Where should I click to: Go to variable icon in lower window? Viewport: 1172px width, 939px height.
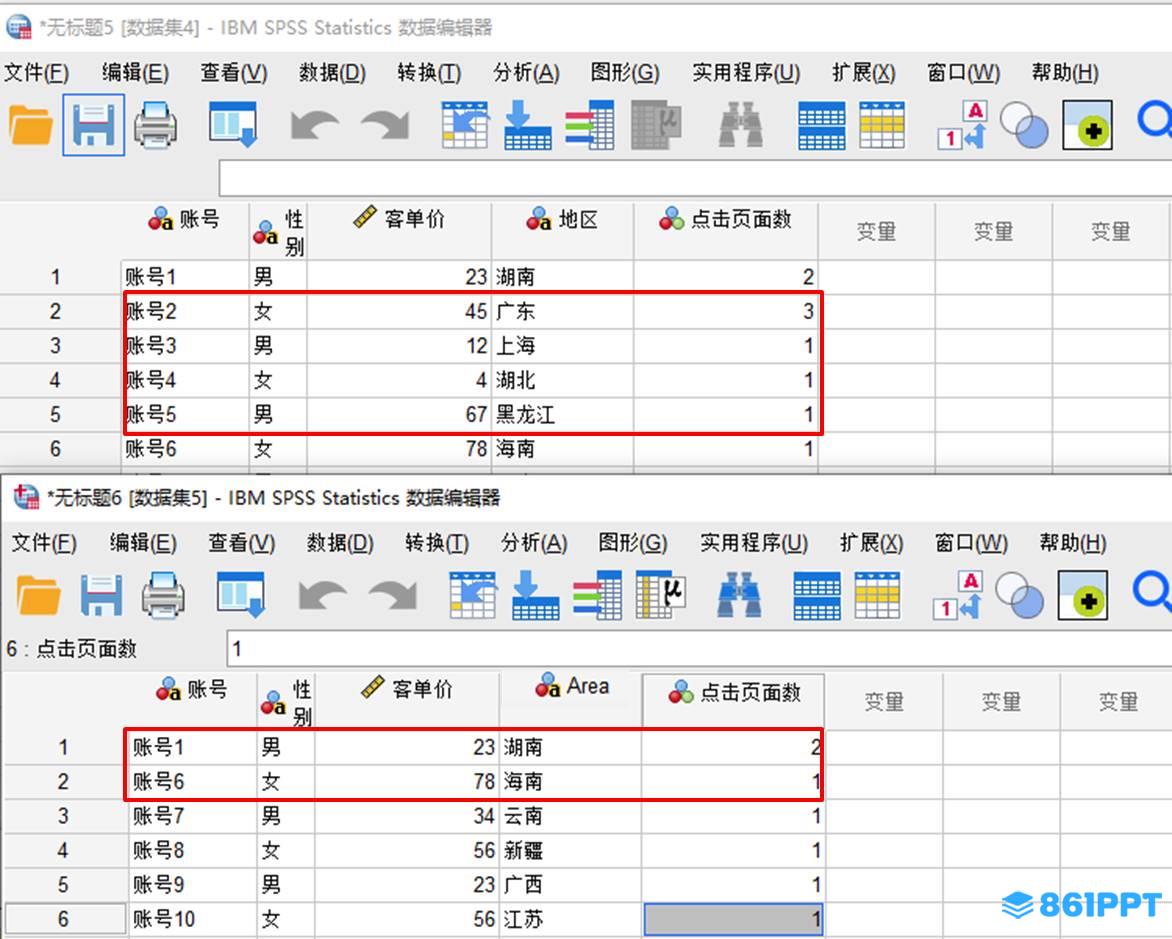[535, 595]
